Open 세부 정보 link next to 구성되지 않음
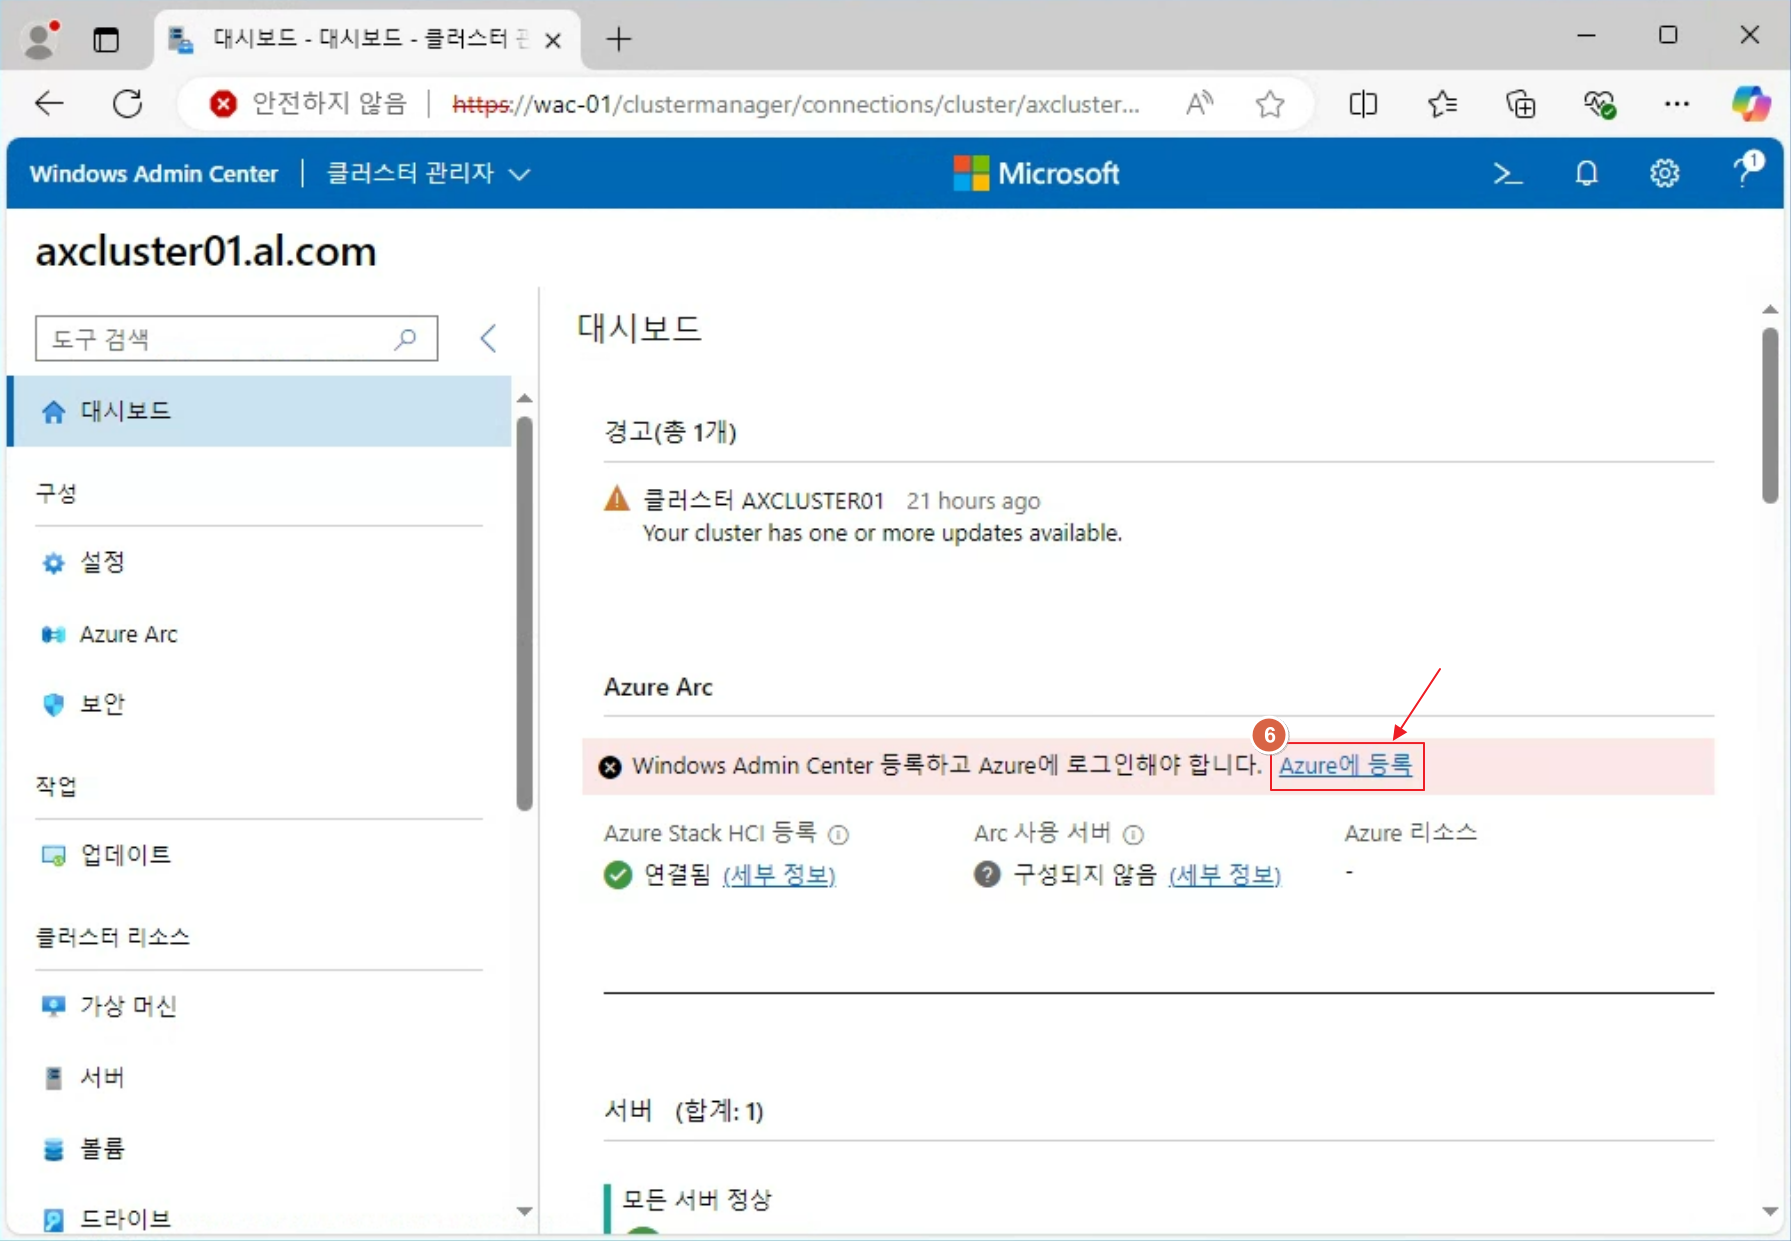This screenshot has width=1791, height=1241. (x=1224, y=875)
